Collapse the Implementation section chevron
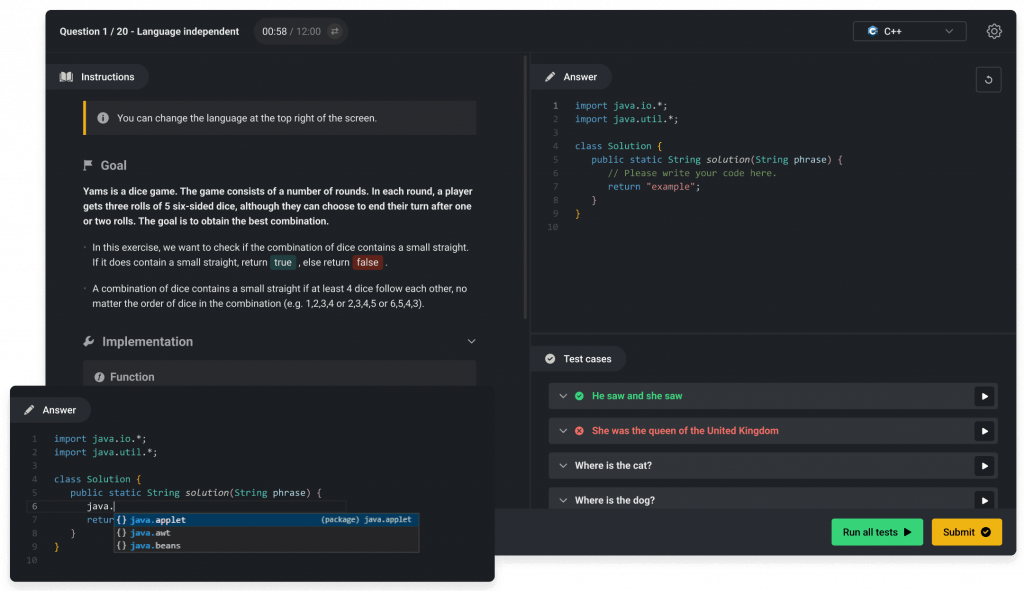 pyautogui.click(x=472, y=342)
